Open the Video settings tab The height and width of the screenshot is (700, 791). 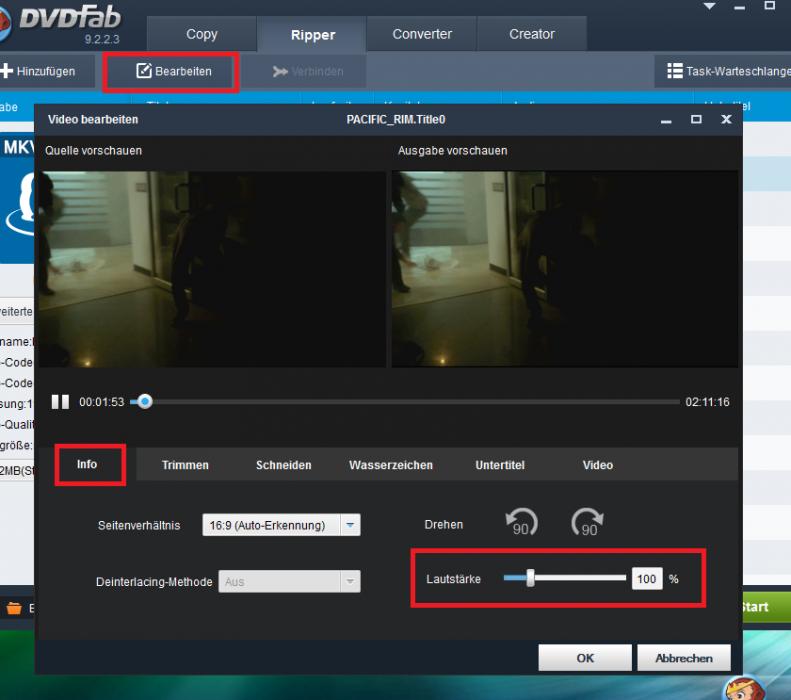click(598, 465)
